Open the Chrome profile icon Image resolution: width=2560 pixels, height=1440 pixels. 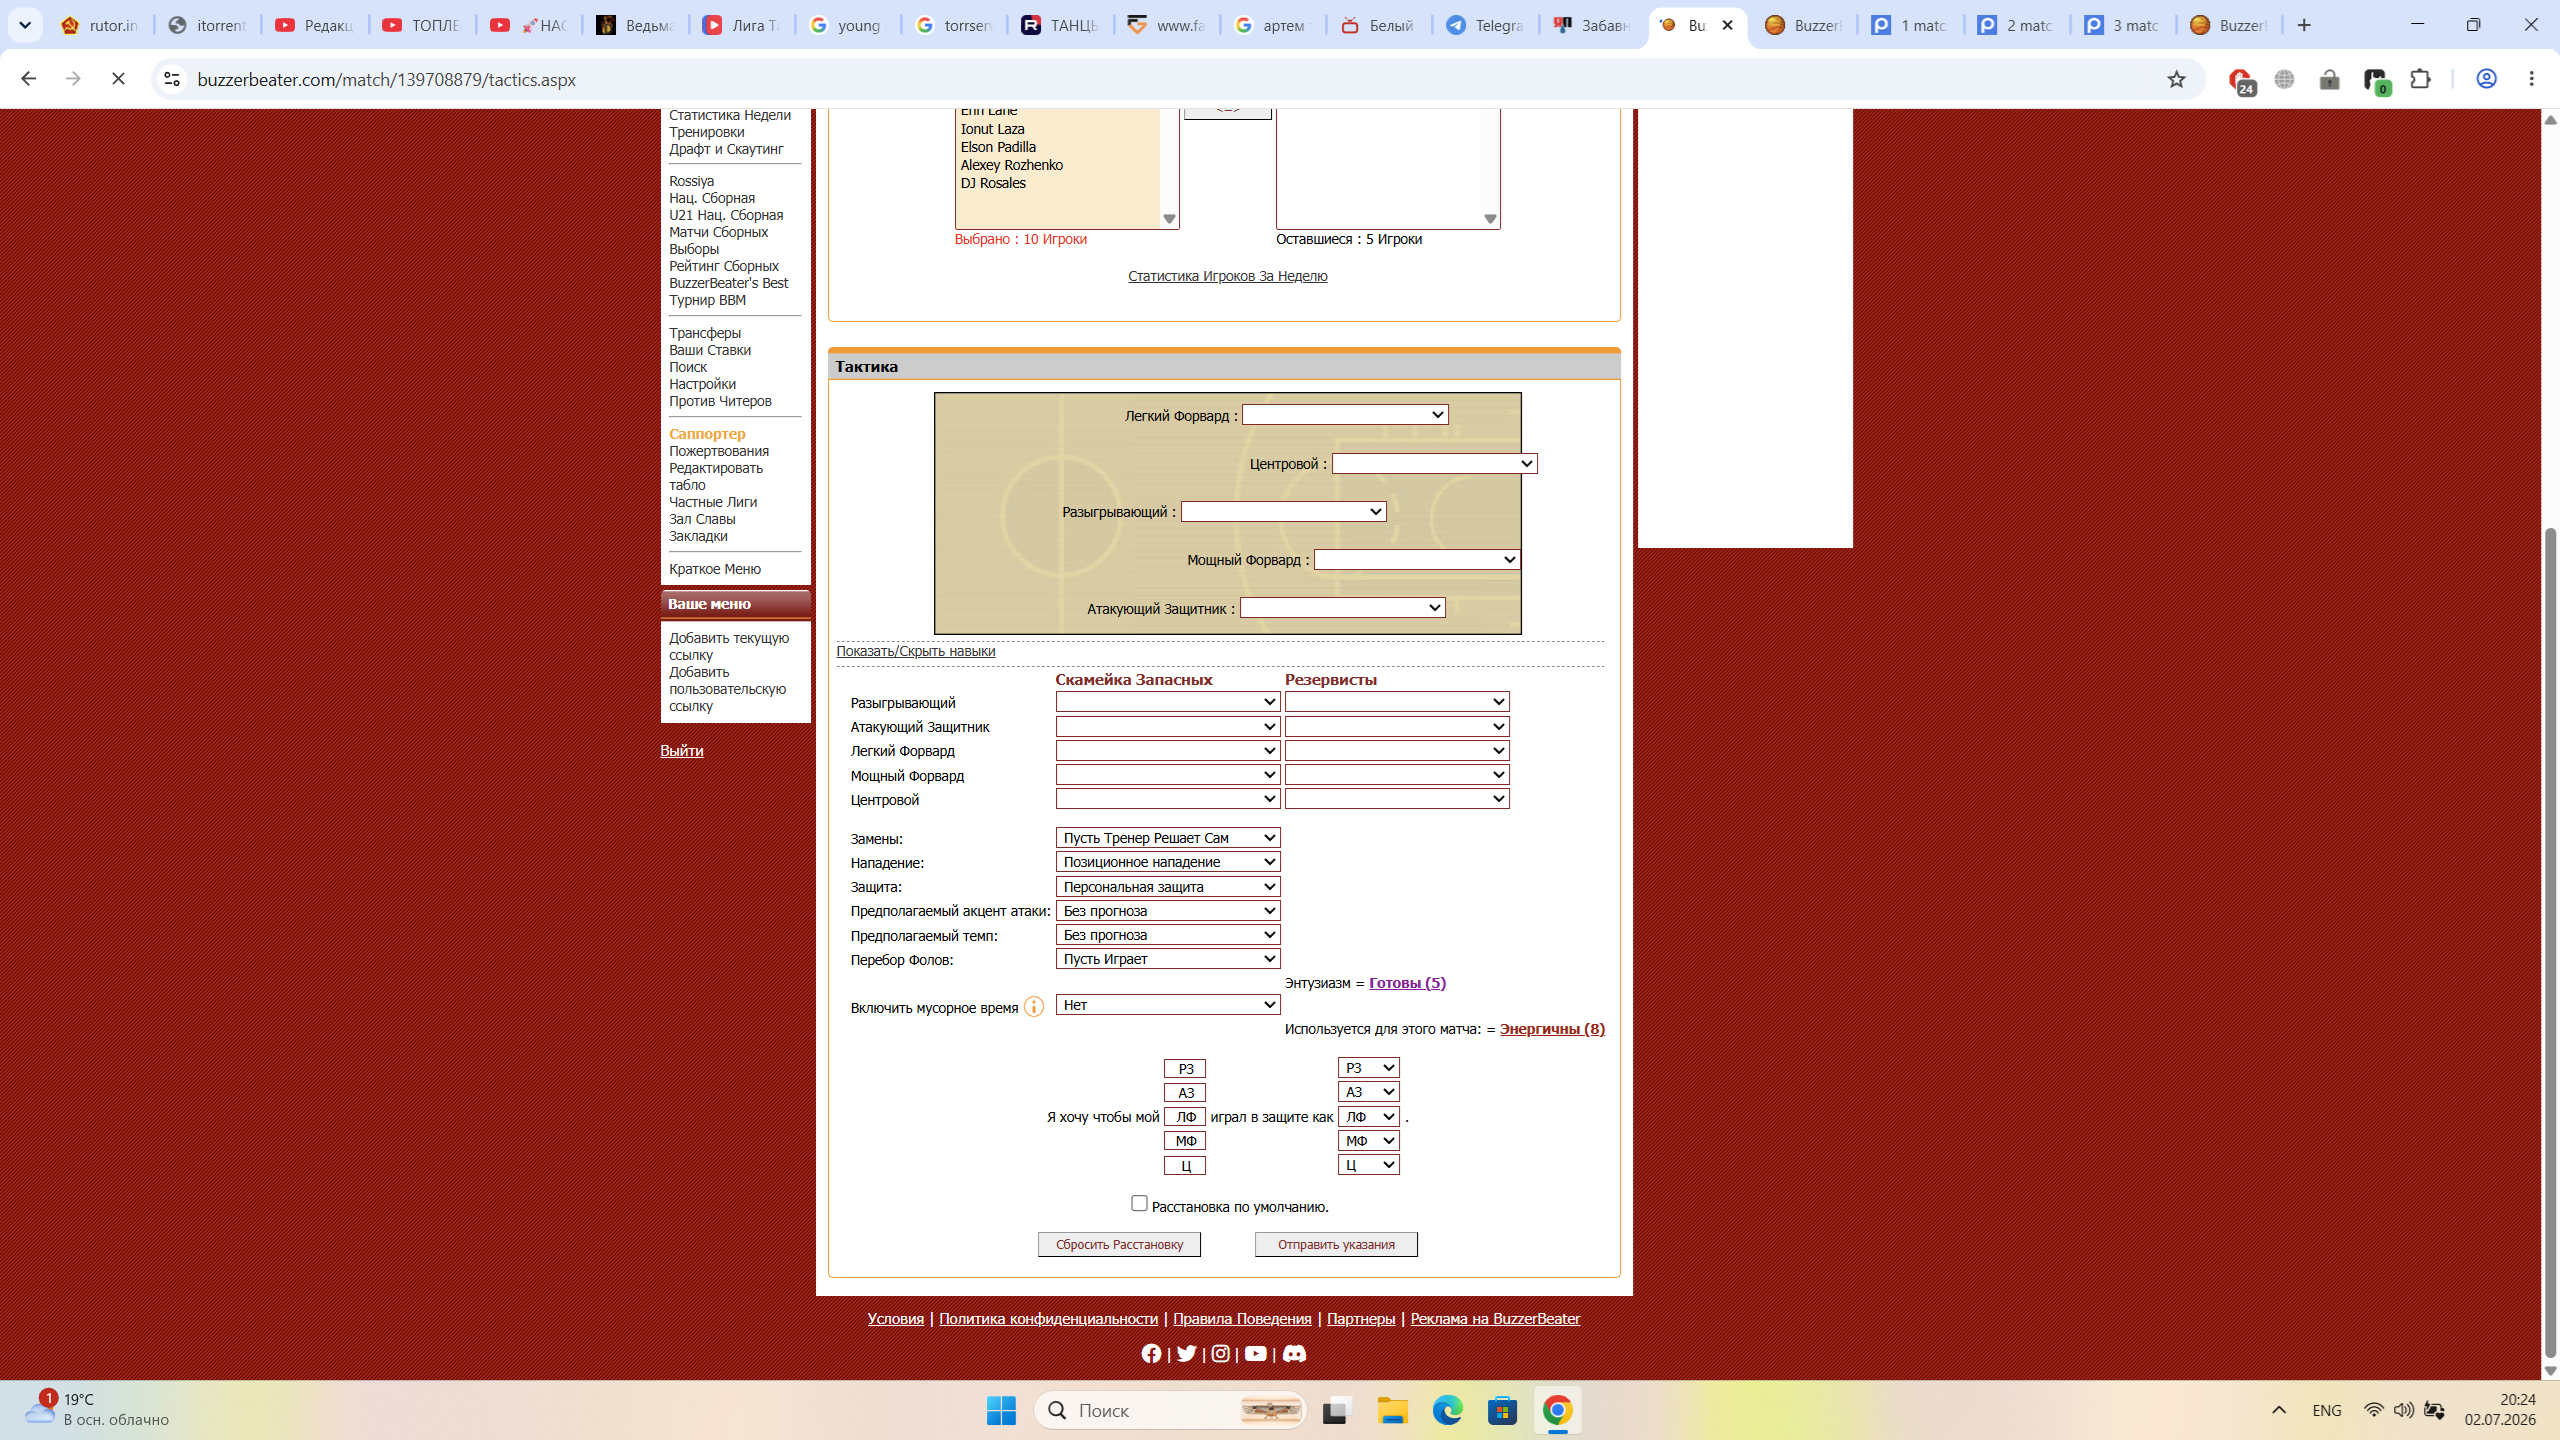pos(2486,79)
